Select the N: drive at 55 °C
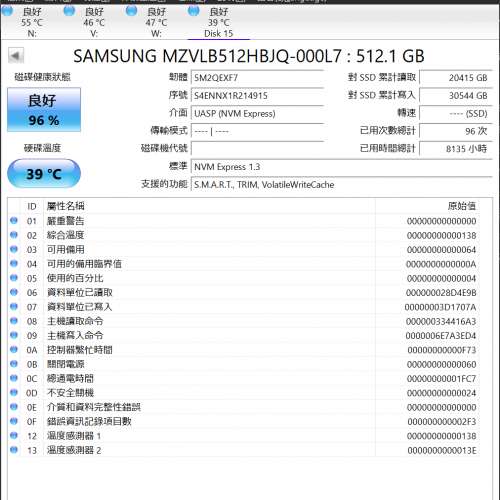500x500 pixels. [x=32, y=22]
